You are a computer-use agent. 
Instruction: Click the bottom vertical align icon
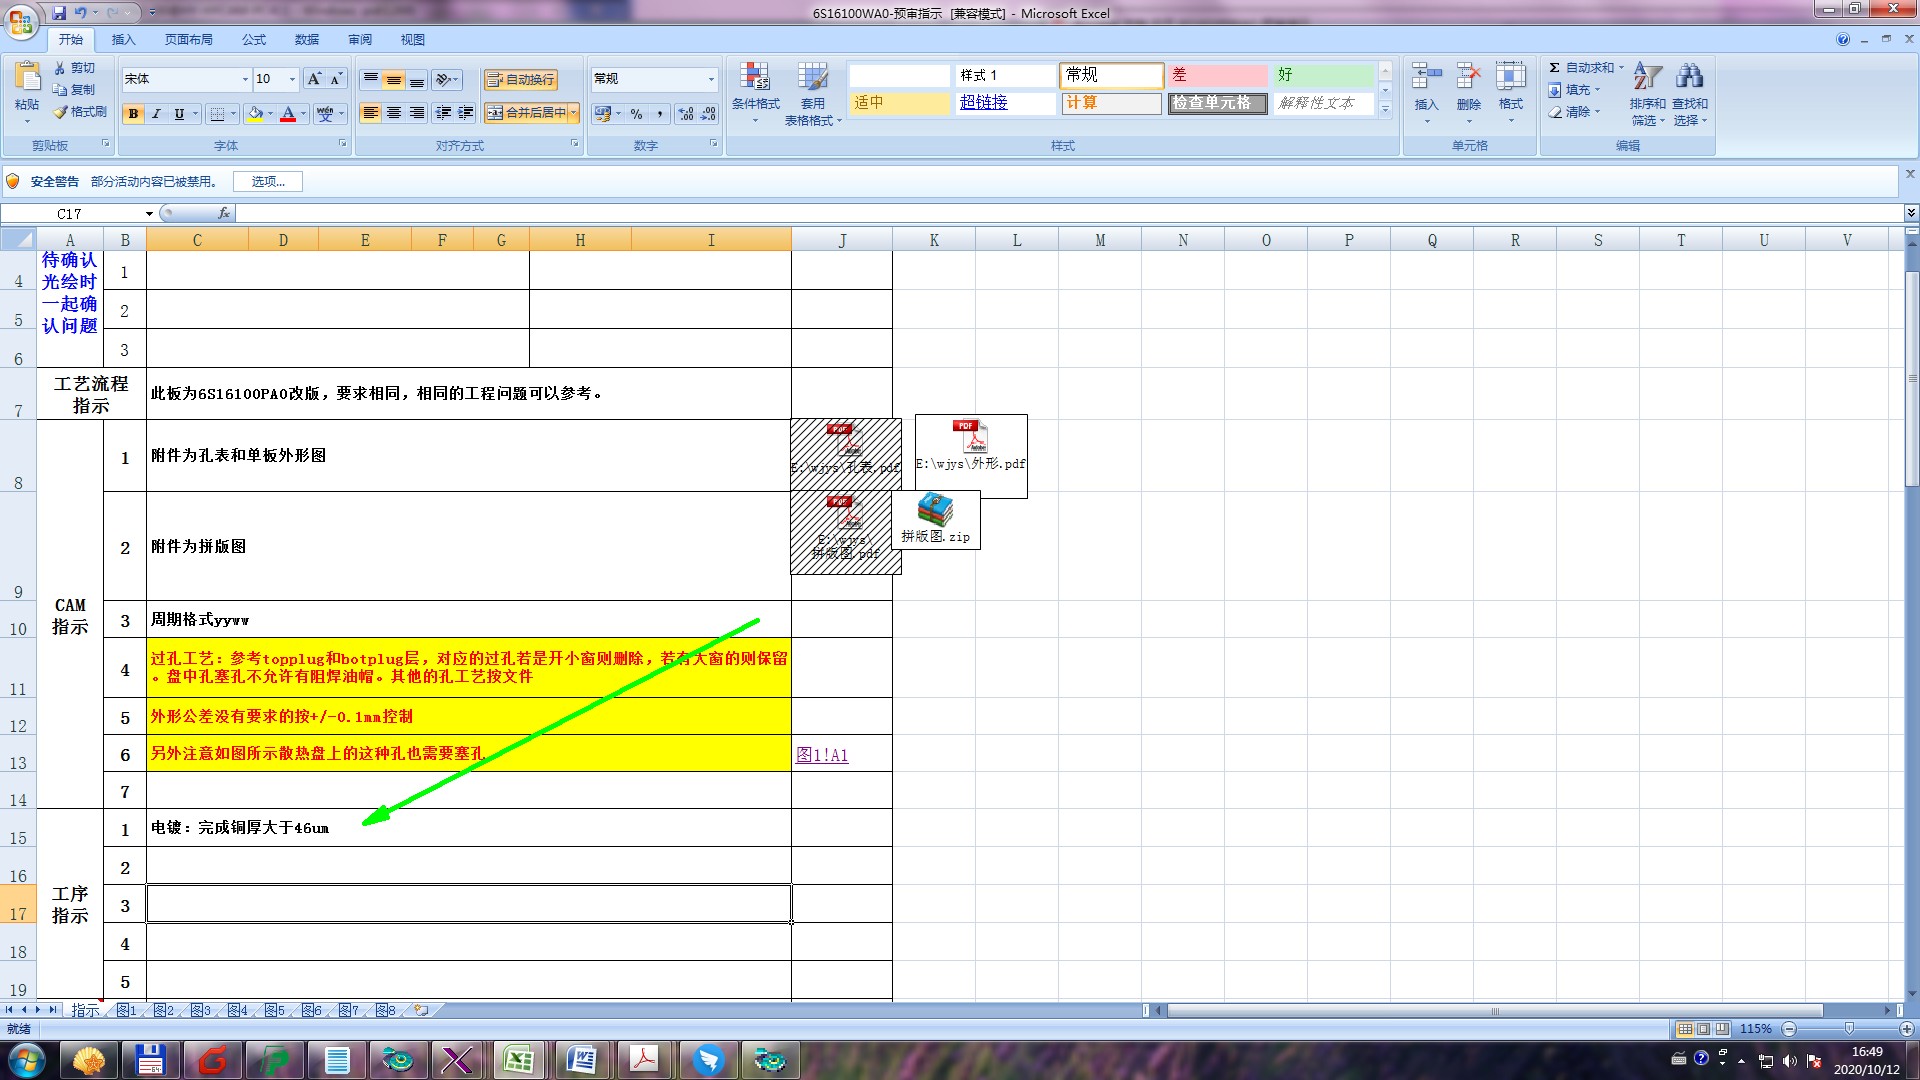(x=417, y=79)
